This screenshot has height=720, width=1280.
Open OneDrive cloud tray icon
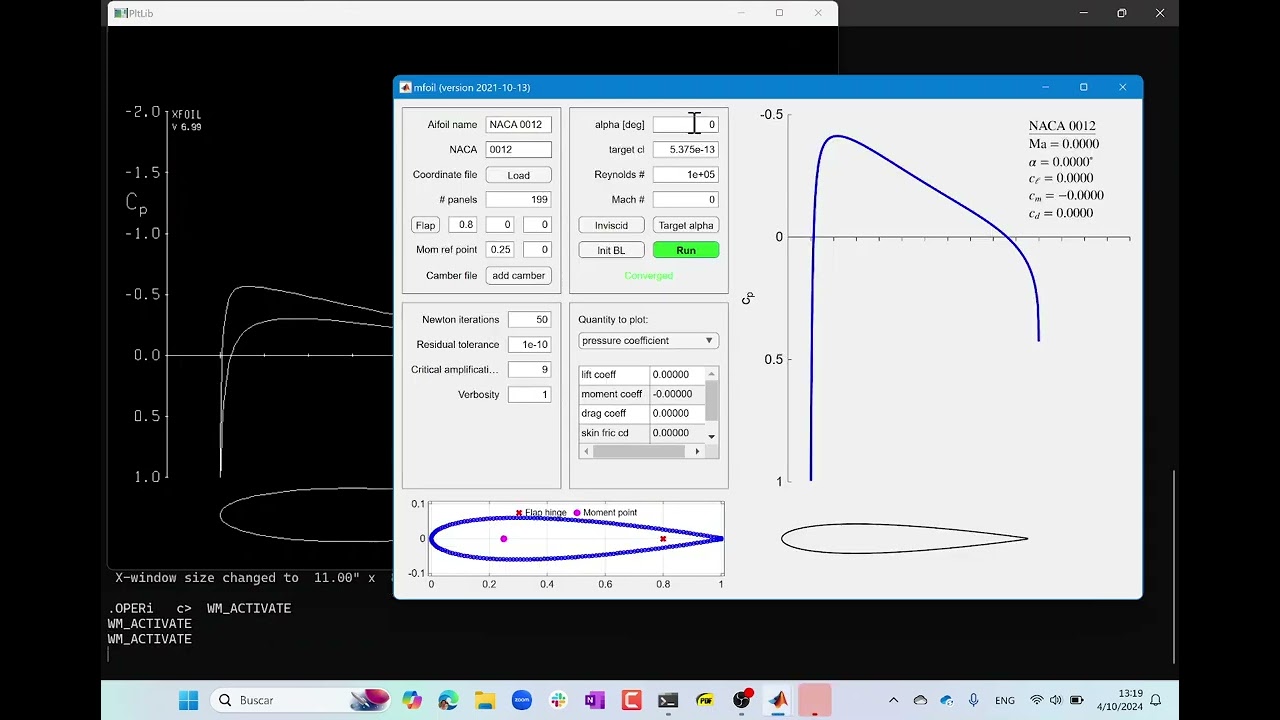click(920, 700)
